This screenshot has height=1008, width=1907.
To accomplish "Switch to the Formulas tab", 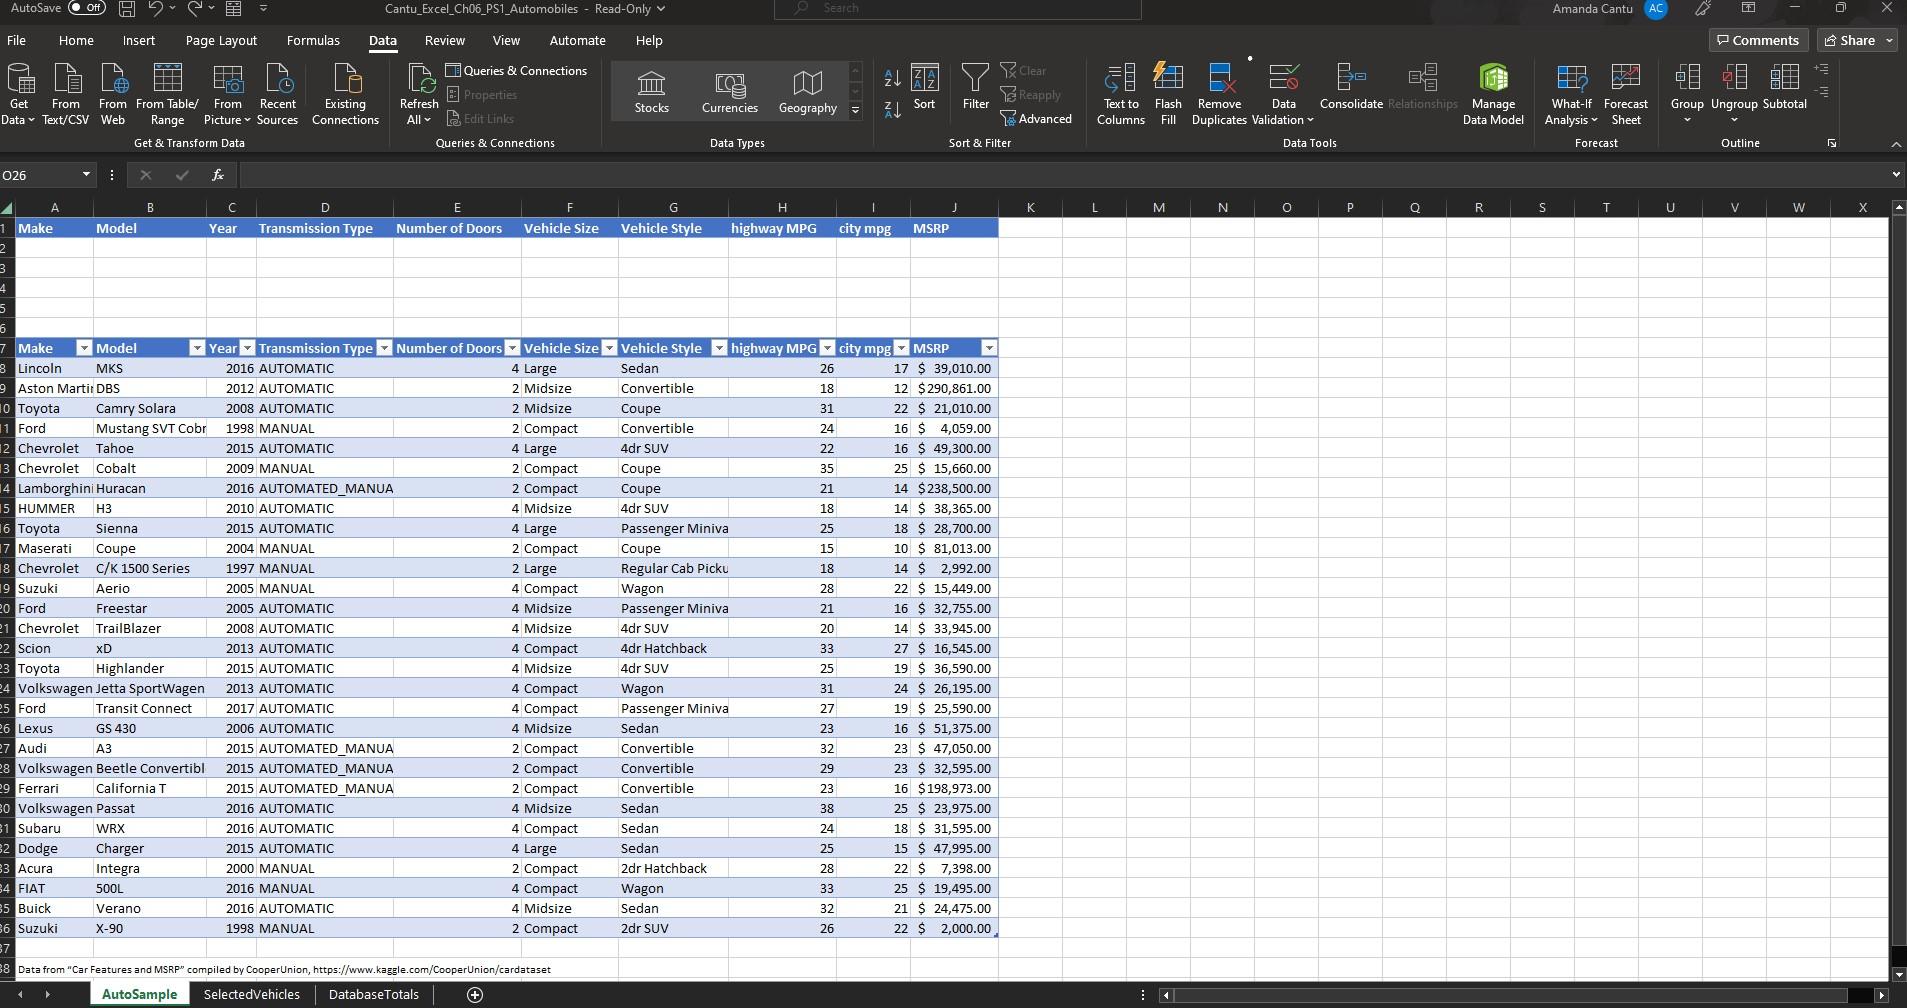I will click(313, 41).
